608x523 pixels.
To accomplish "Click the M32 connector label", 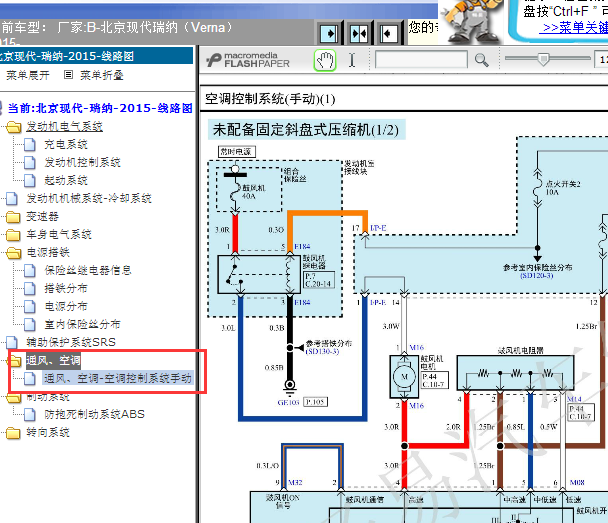I will [x=295, y=482].
